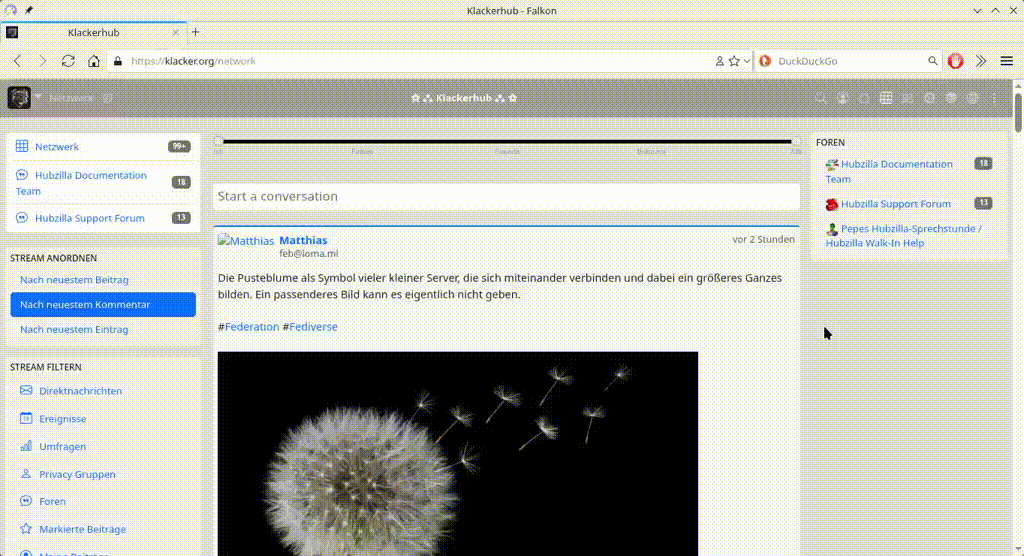Open the DuckDuckGo search engine icon
Screen dimensions: 1024x556
[765, 61]
